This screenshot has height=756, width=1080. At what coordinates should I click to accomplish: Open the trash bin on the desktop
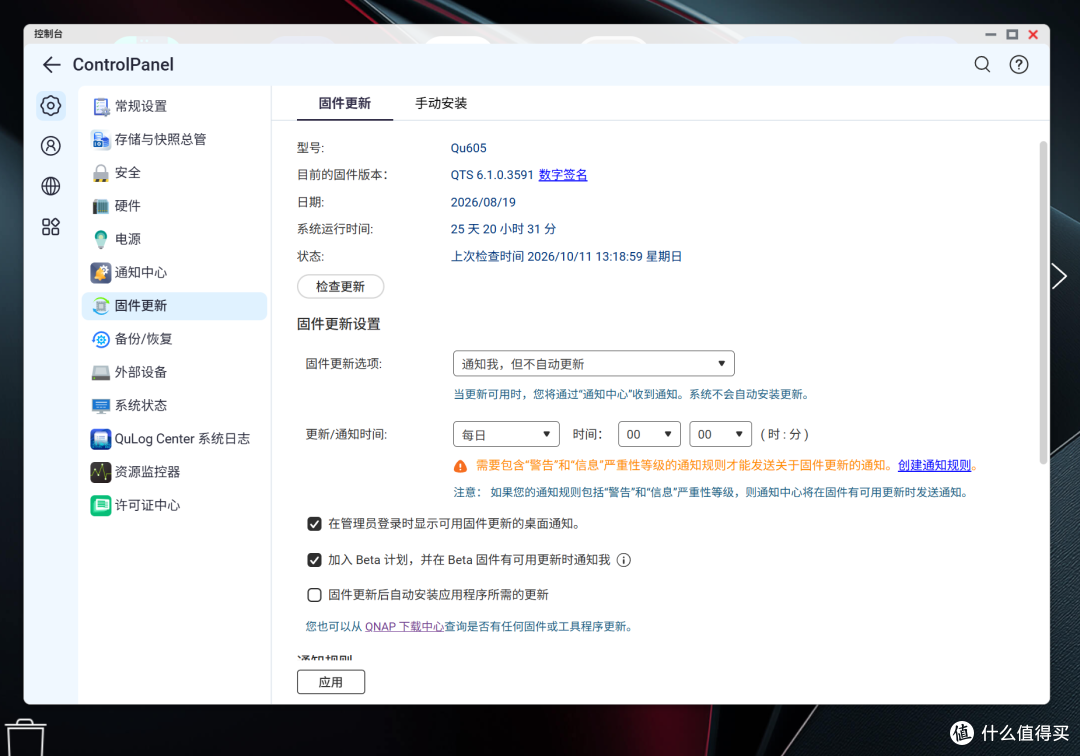pos(25,737)
